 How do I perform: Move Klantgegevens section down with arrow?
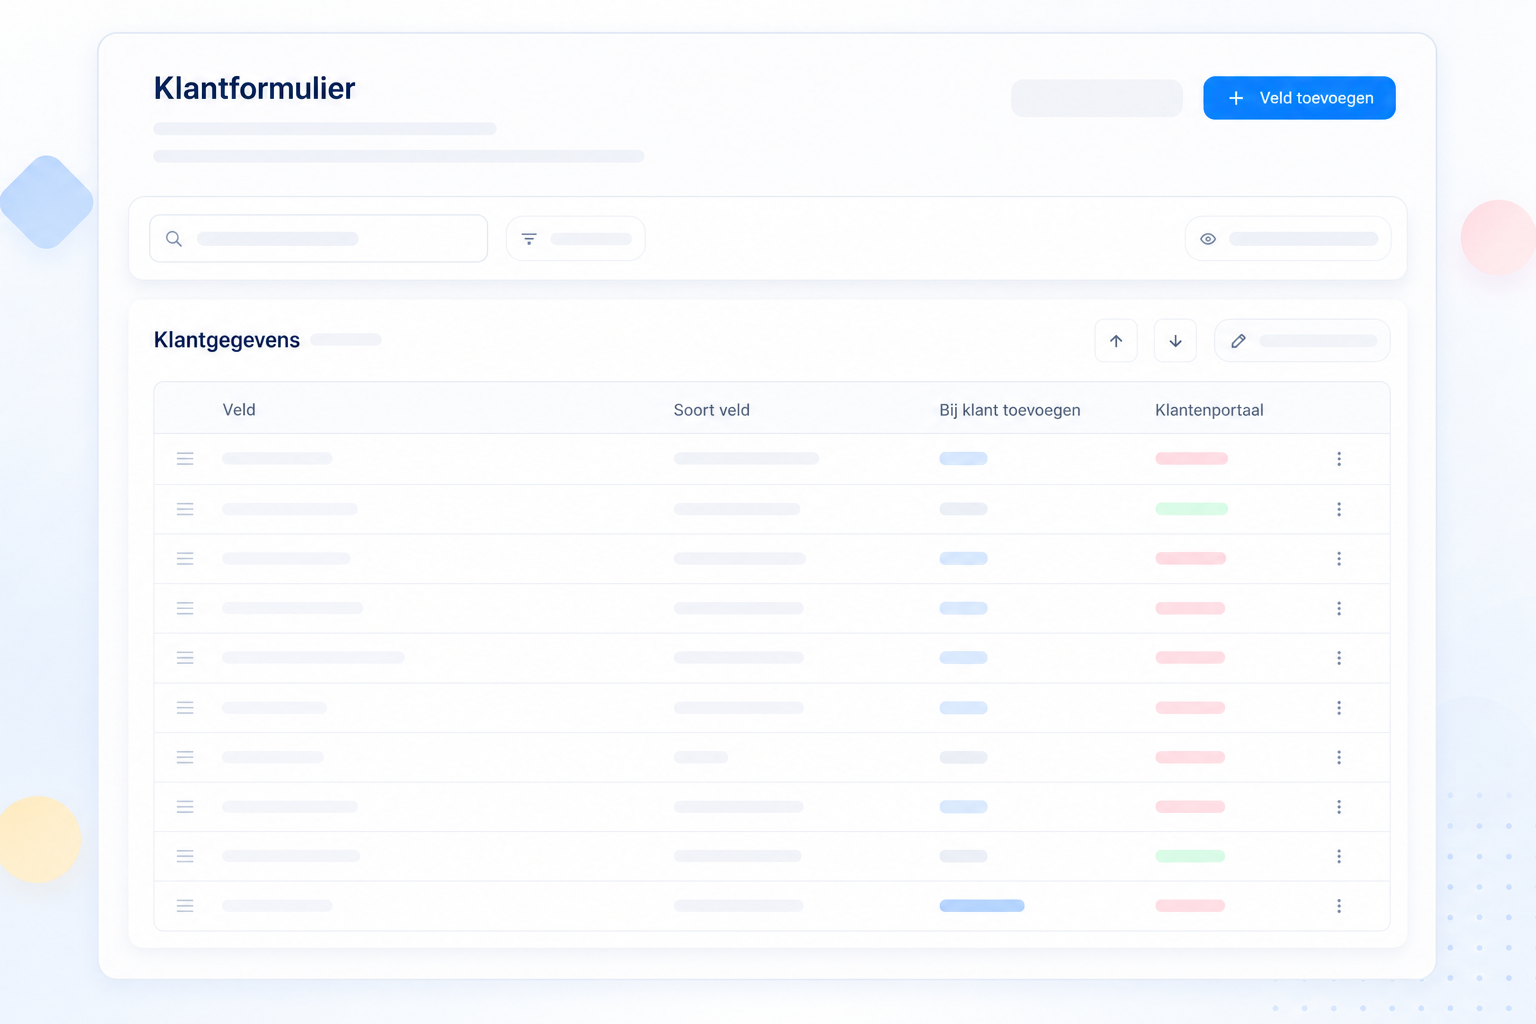coord(1175,341)
